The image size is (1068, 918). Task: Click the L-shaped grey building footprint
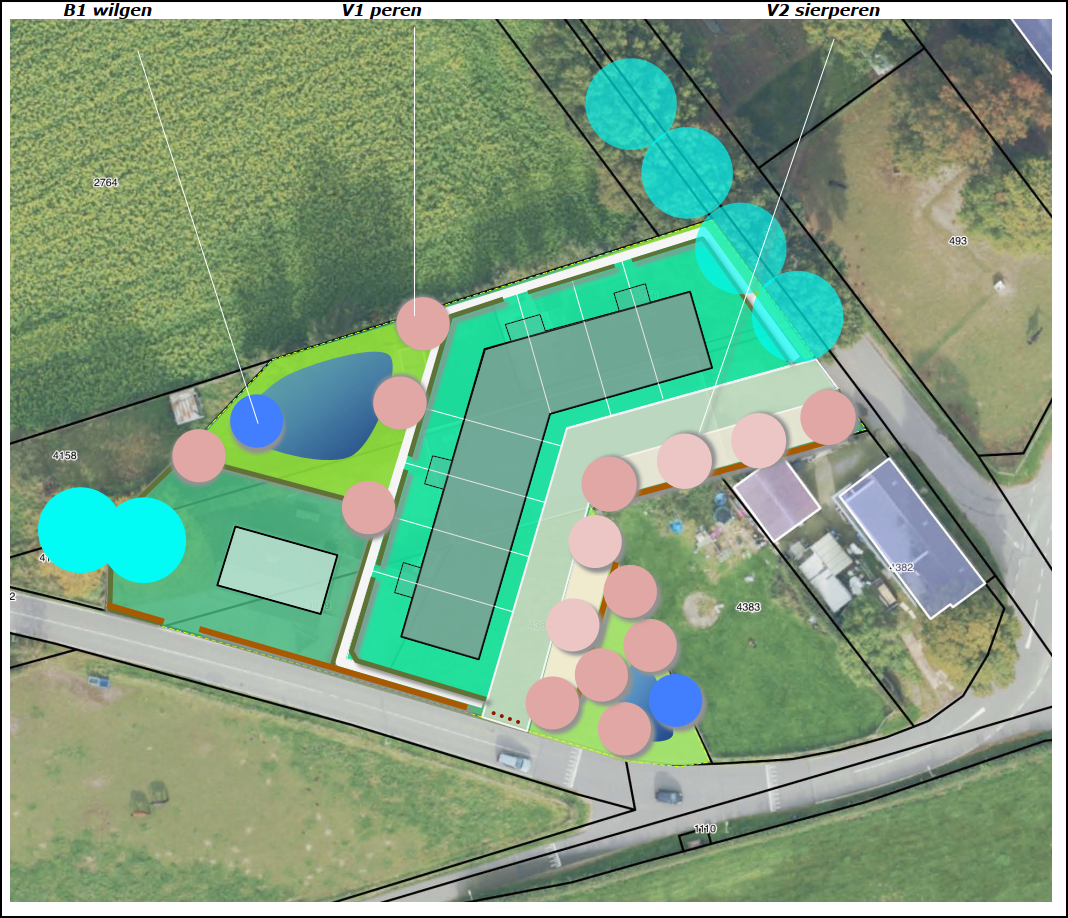(x=556, y=475)
